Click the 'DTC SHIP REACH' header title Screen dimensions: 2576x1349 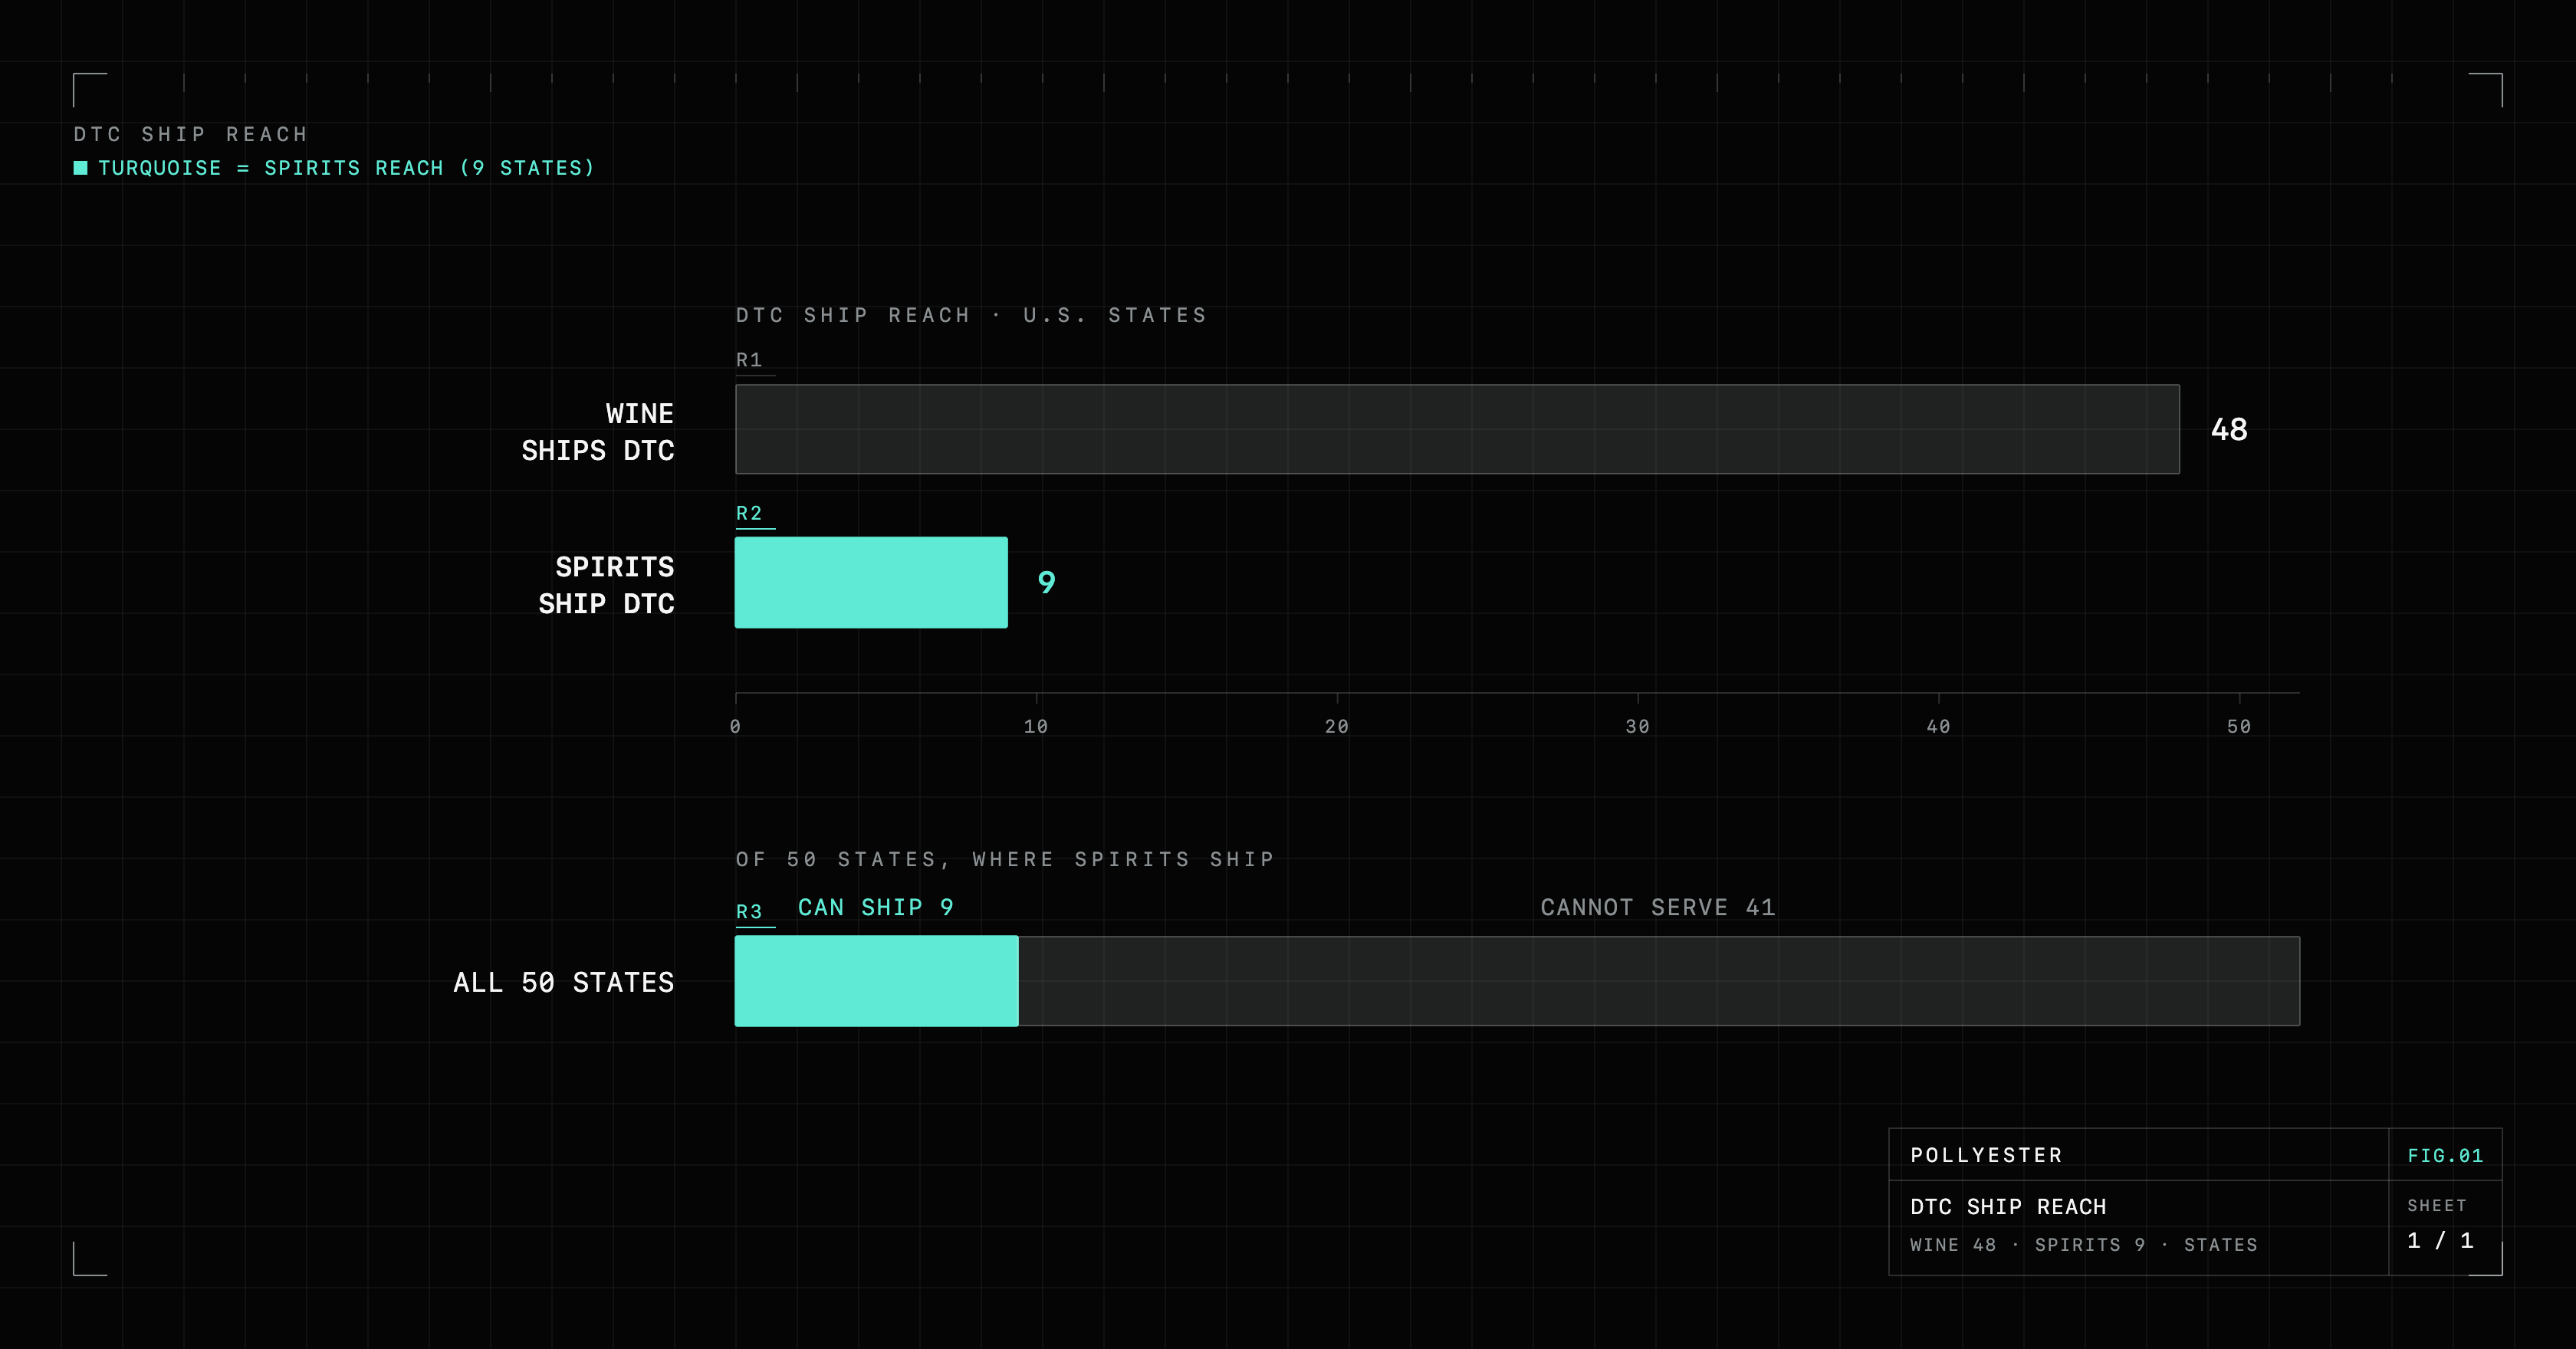[191, 134]
